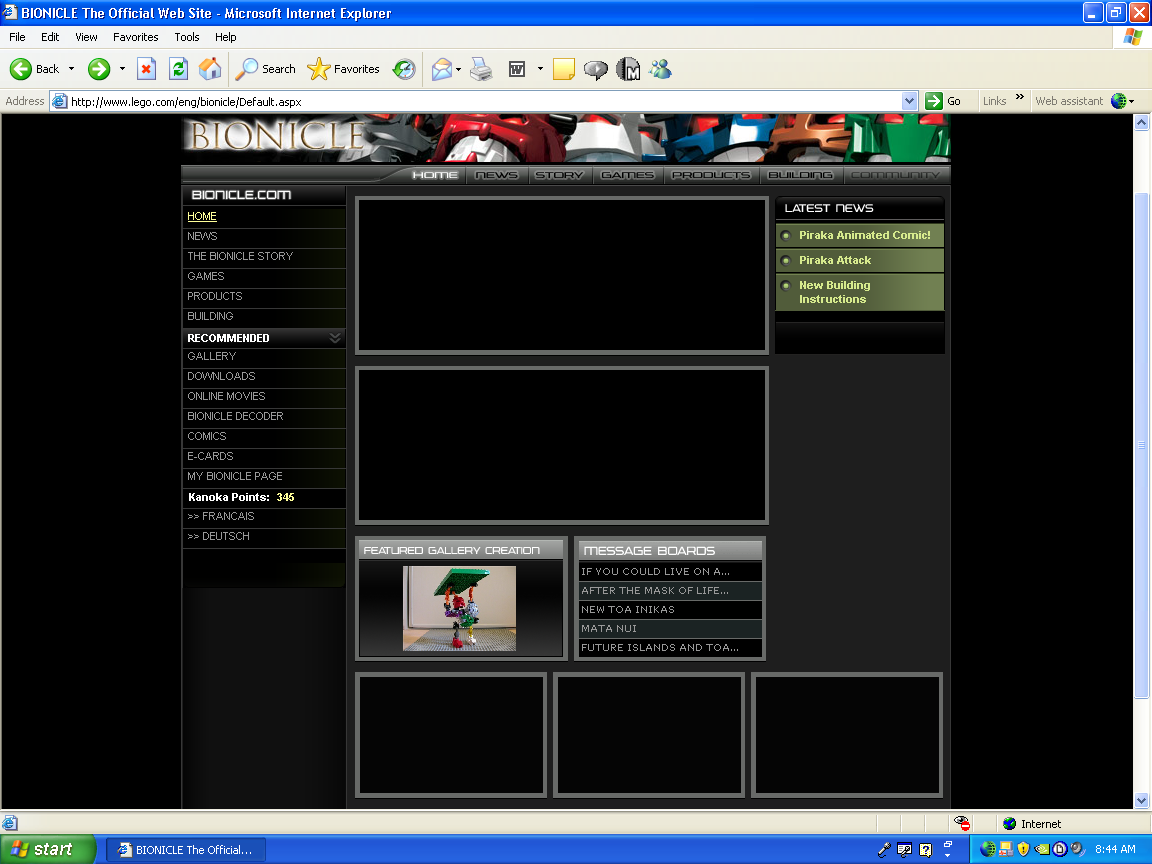Click the address bar URL field
The width and height of the screenshot is (1152, 864).
[x=485, y=101]
